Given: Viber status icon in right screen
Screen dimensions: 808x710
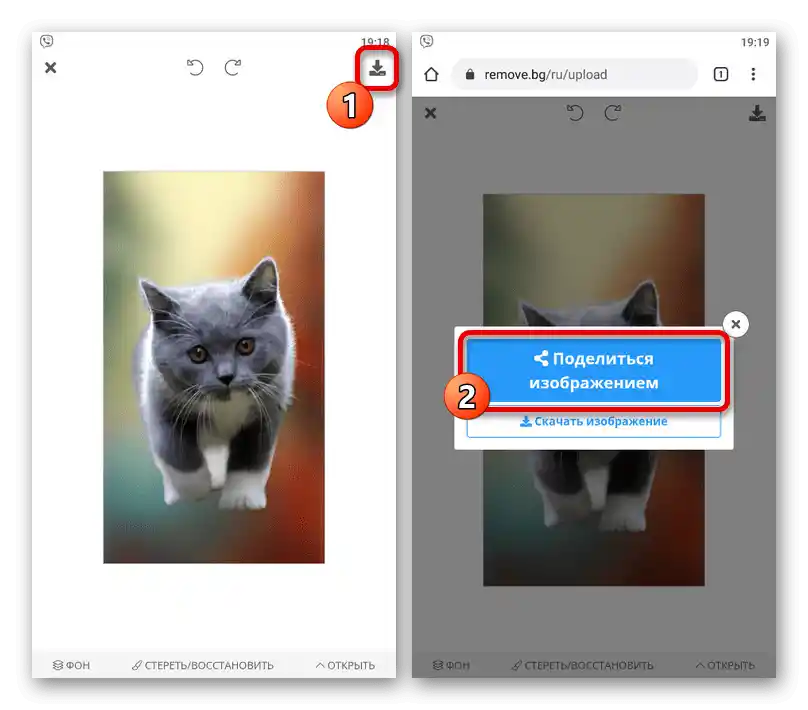Looking at the screenshot, I should [x=427, y=41].
